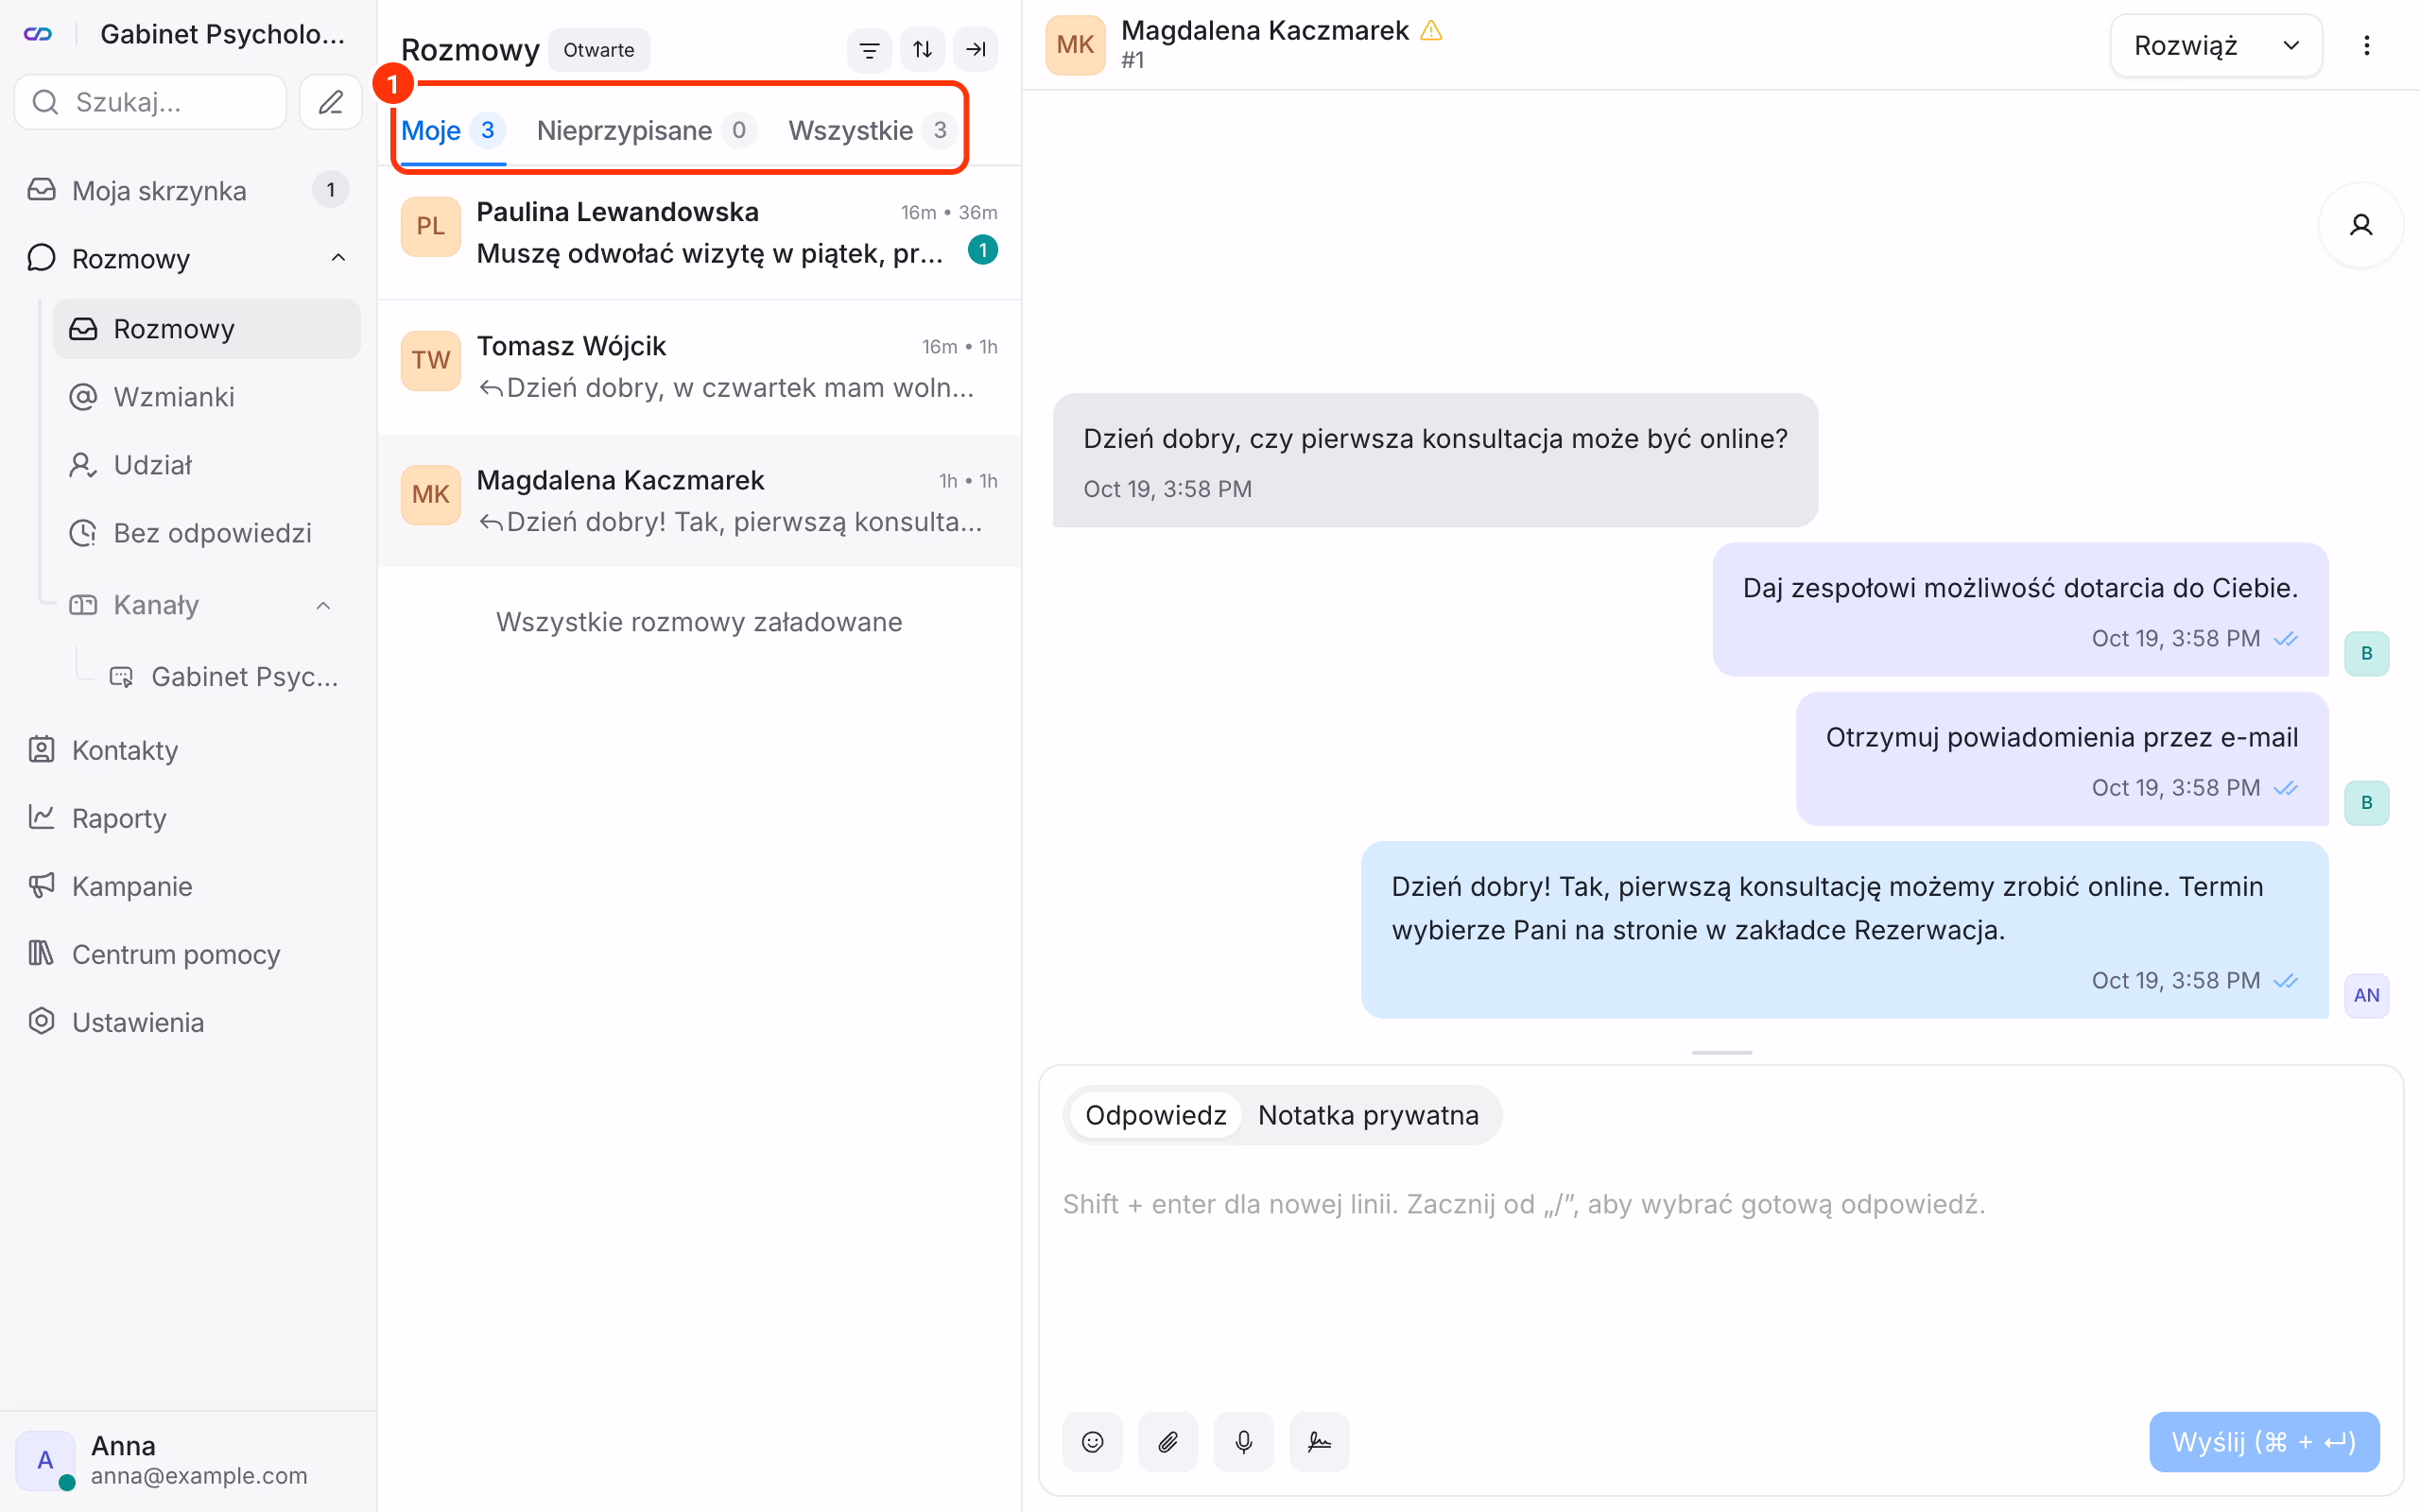Insert an emoji with the smiley icon

tap(1092, 1441)
